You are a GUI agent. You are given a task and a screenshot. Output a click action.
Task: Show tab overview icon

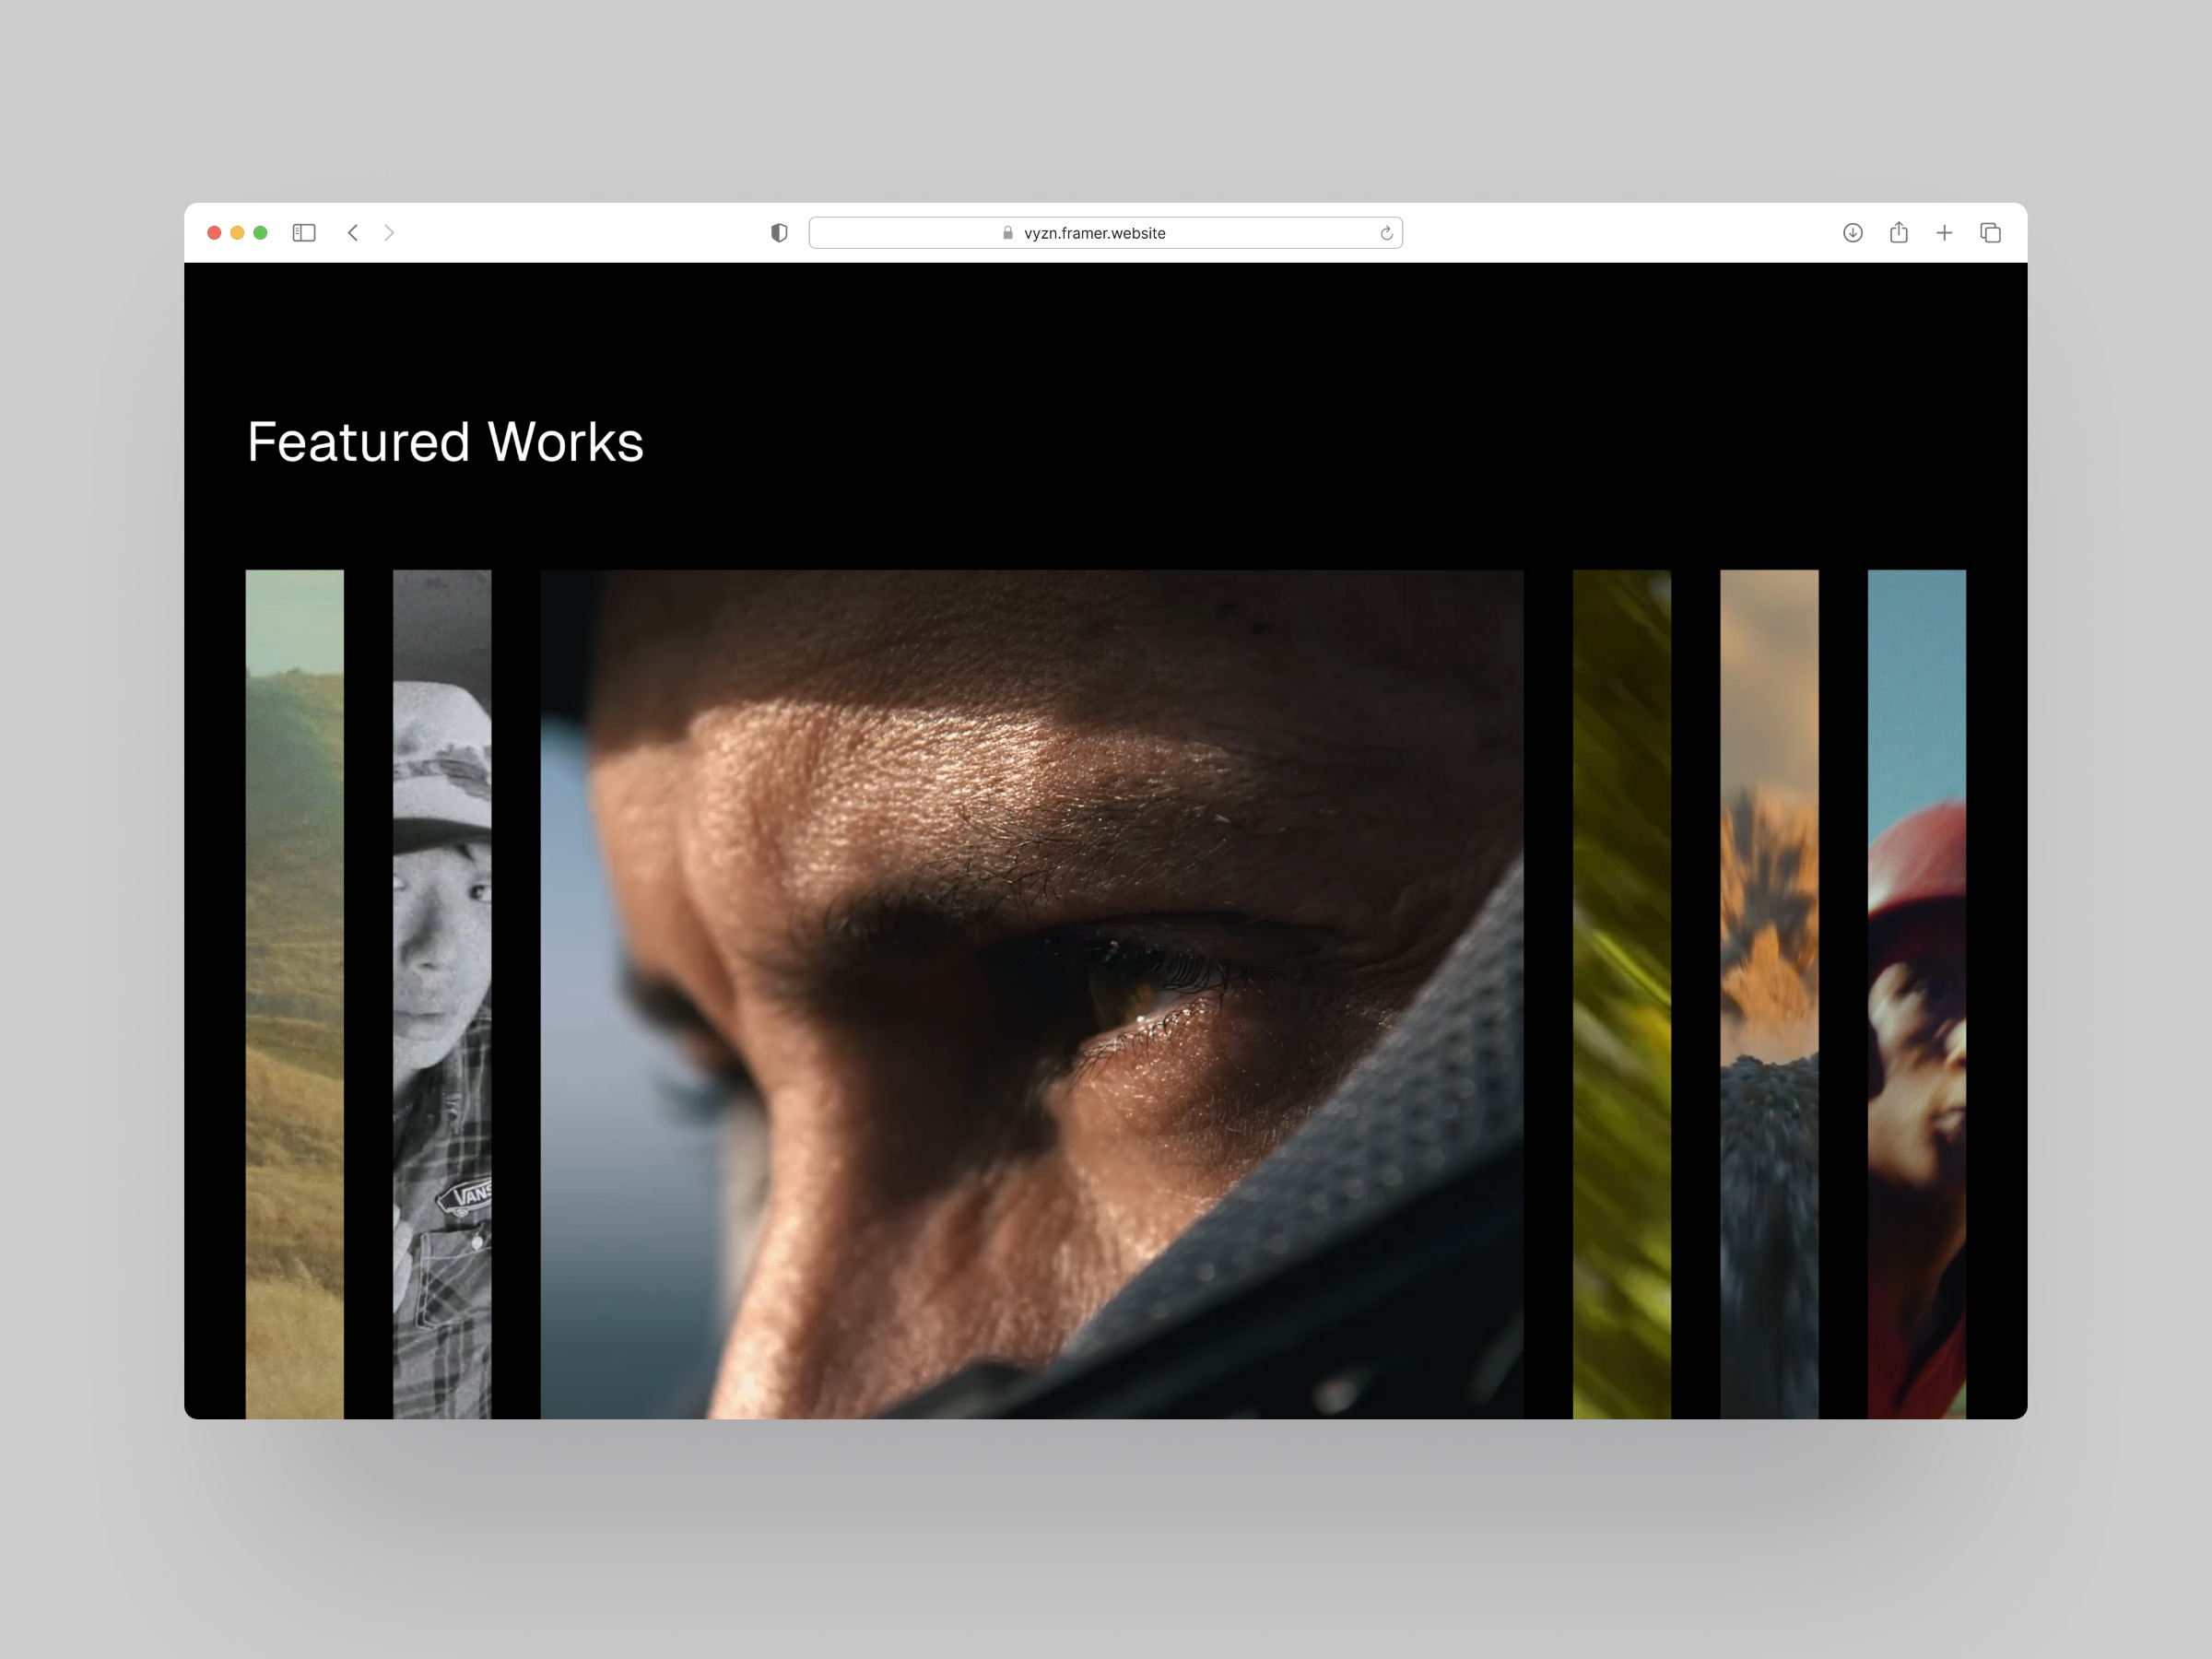pos(1990,233)
